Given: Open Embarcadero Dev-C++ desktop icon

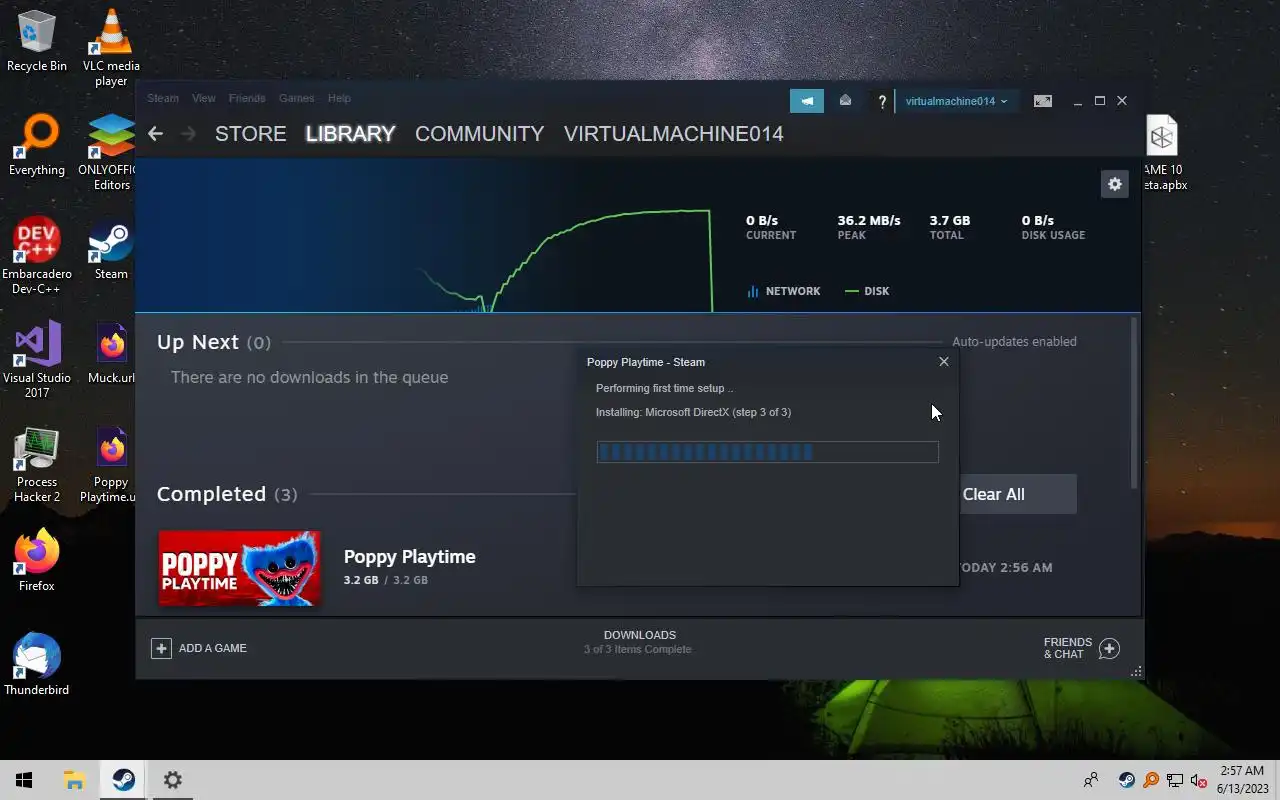Looking at the screenshot, I should (x=37, y=256).
